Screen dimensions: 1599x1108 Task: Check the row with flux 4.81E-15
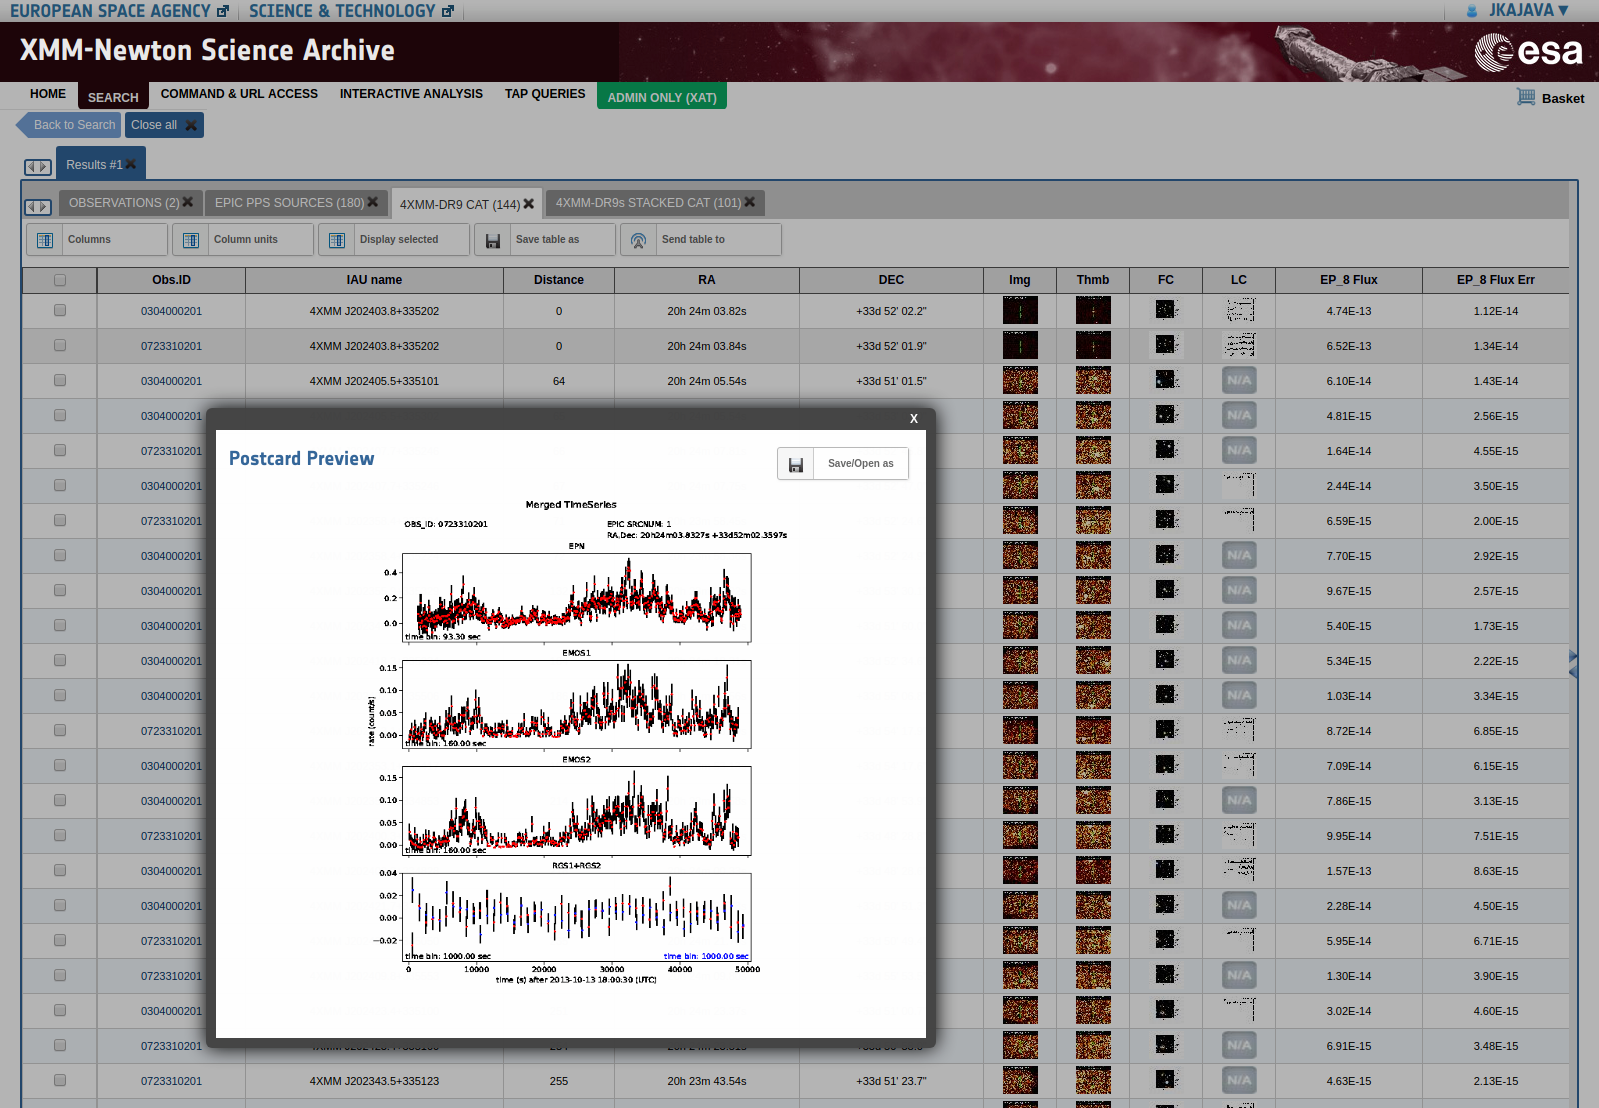(x=60, y=416)
